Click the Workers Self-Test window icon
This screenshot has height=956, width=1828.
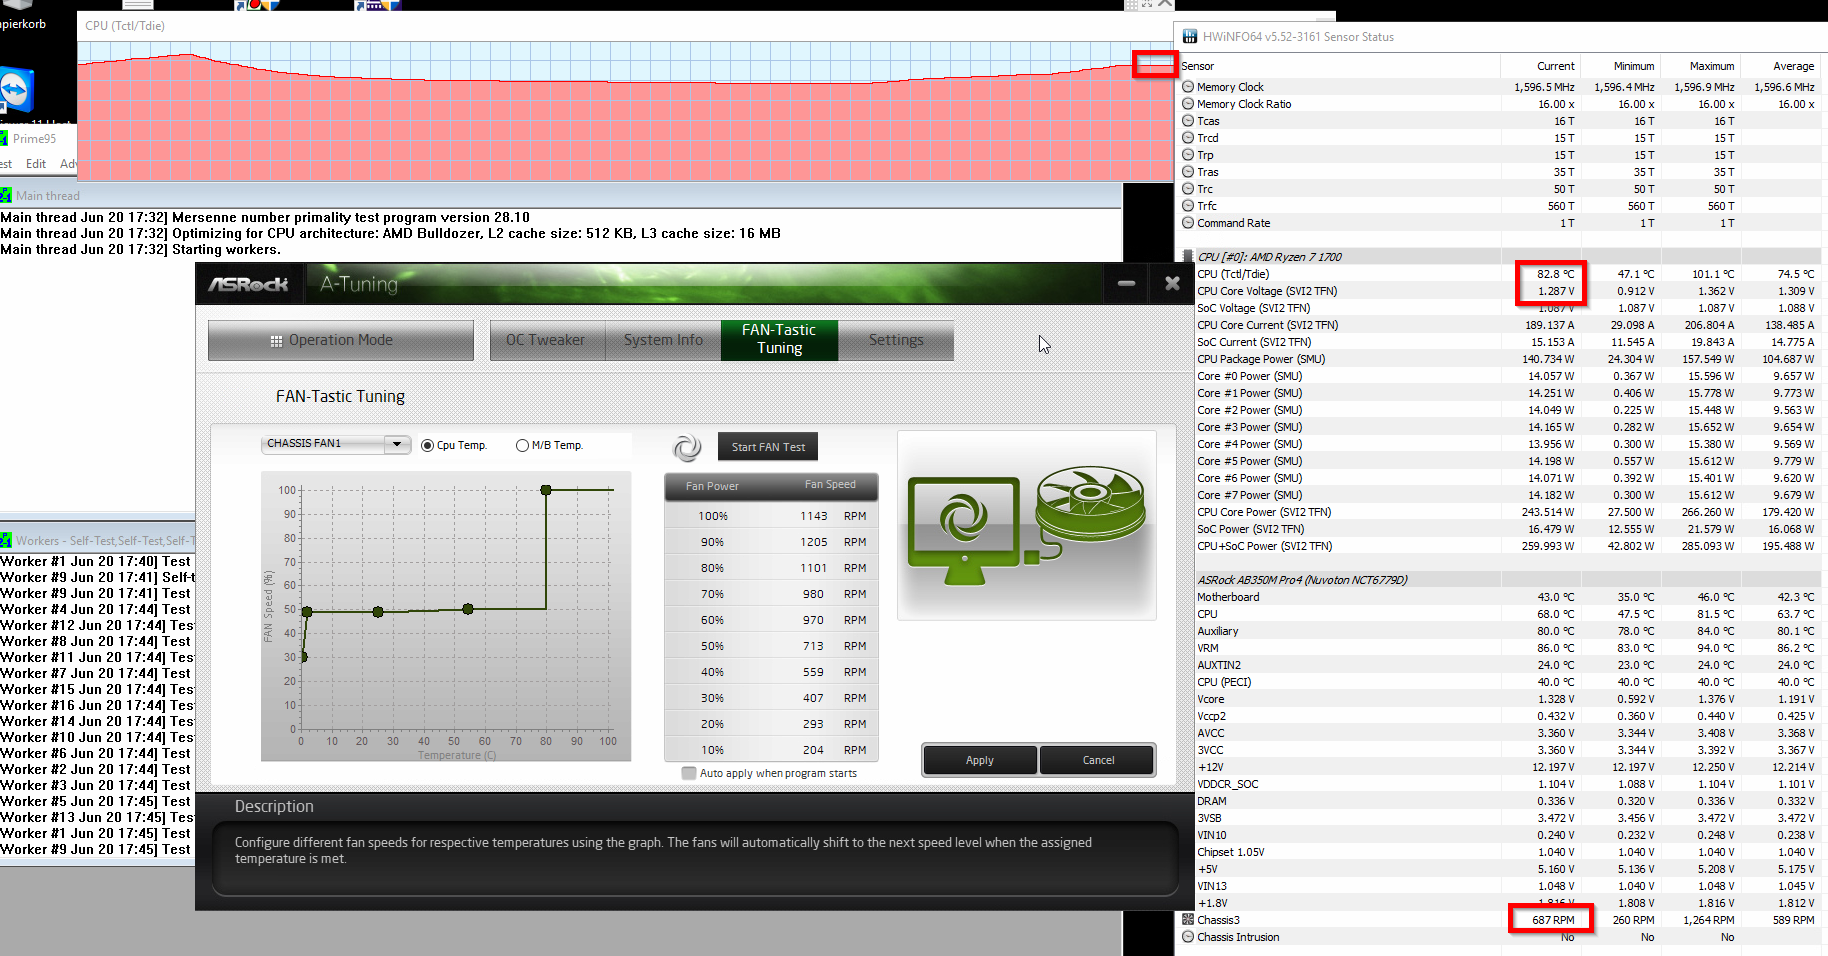point(6,540)
